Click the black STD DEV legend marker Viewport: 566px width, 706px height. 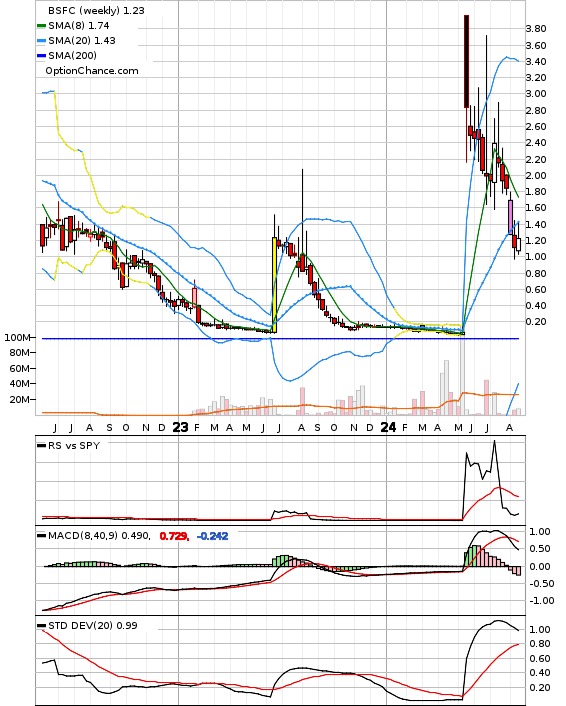click(x=41, y=625)
